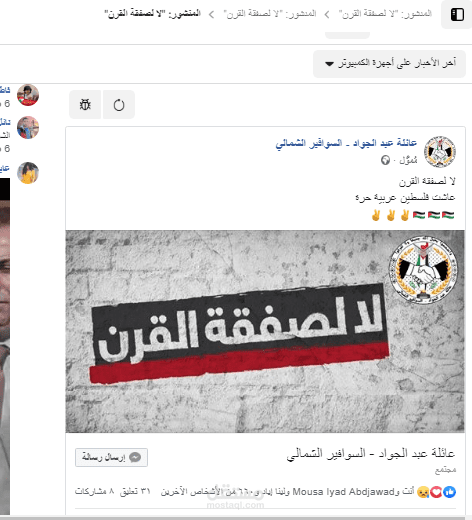The image size is (472, 520).
Task: Click the red heart Love reaction icon
Action: [x=436, y=492]
